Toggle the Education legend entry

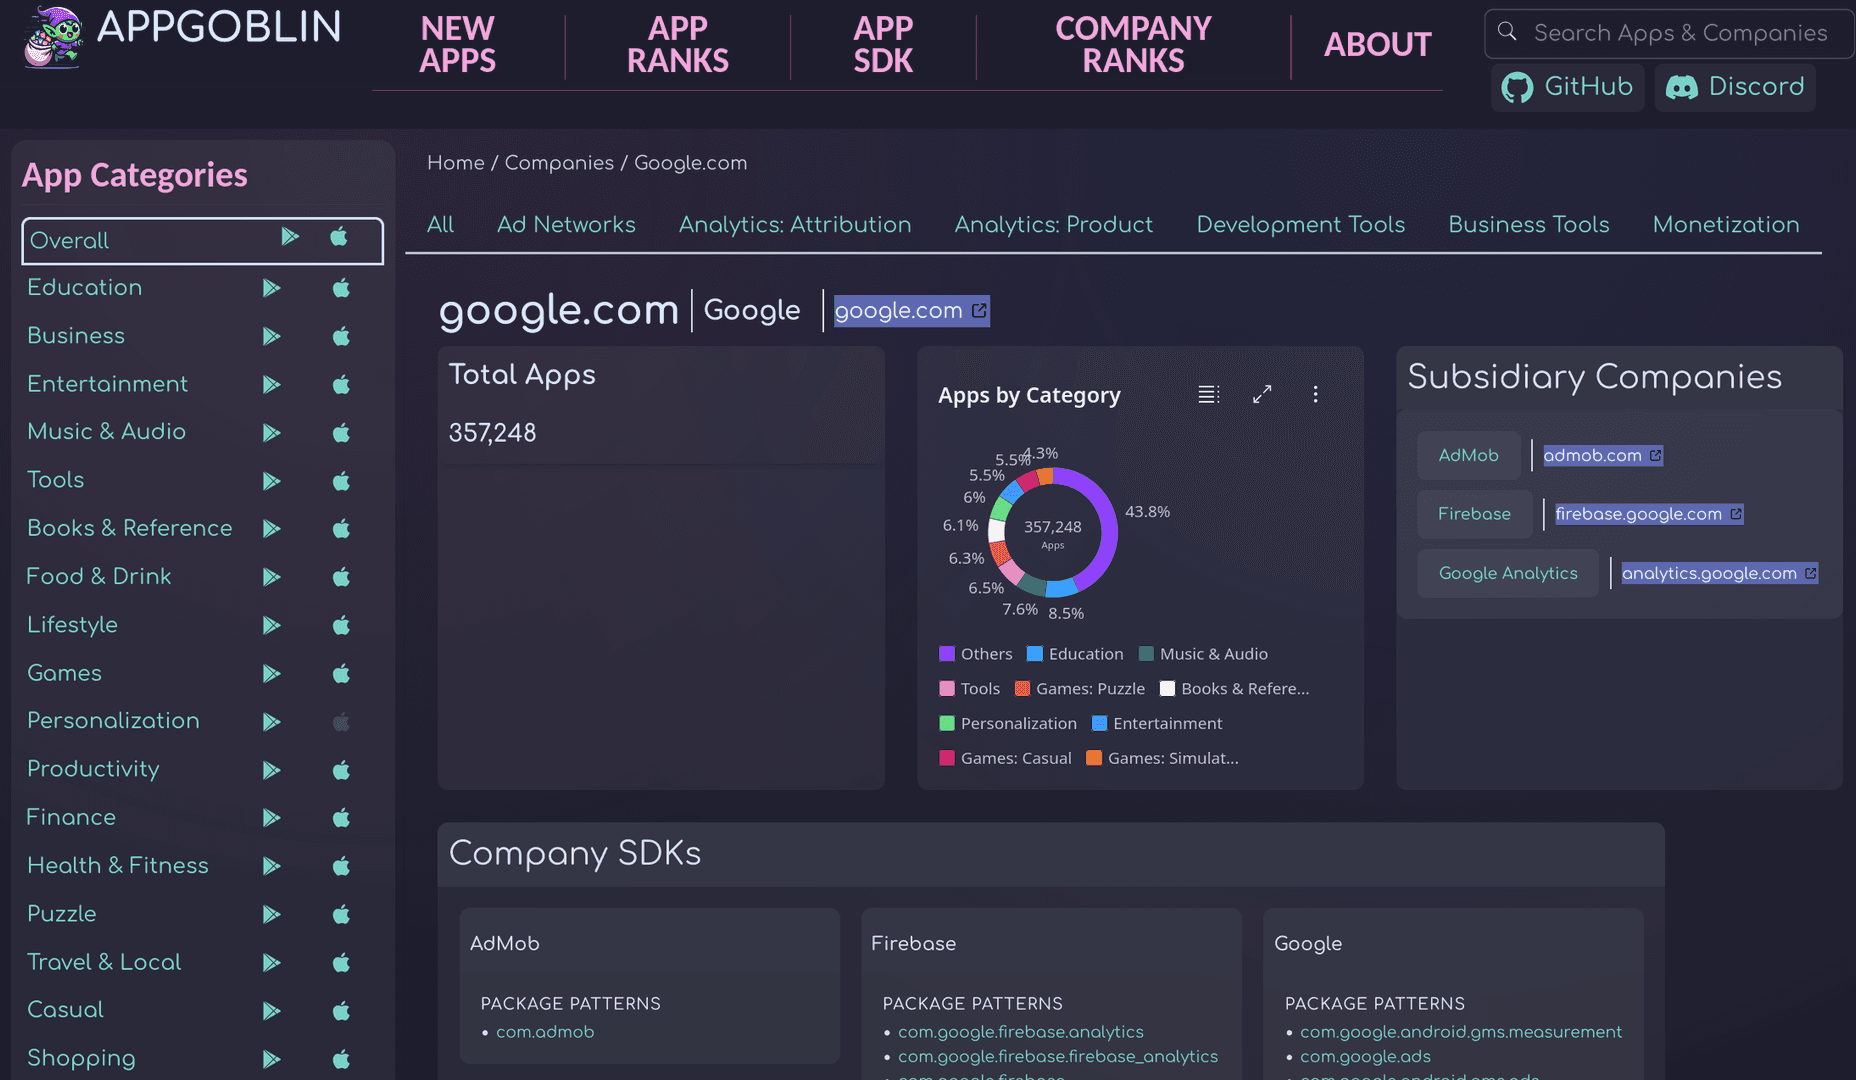coord(1086,654)
